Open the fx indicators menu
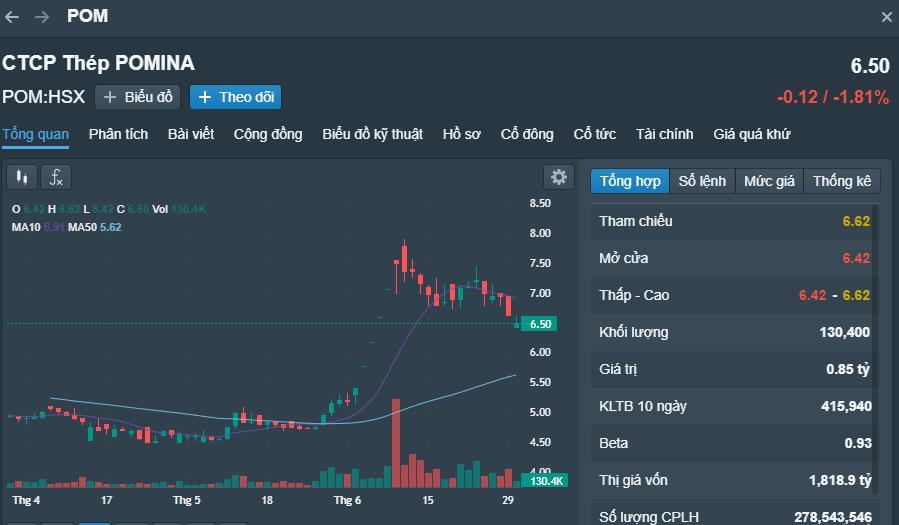Screen dimensions: 899x525 click(x=56, y=177)
